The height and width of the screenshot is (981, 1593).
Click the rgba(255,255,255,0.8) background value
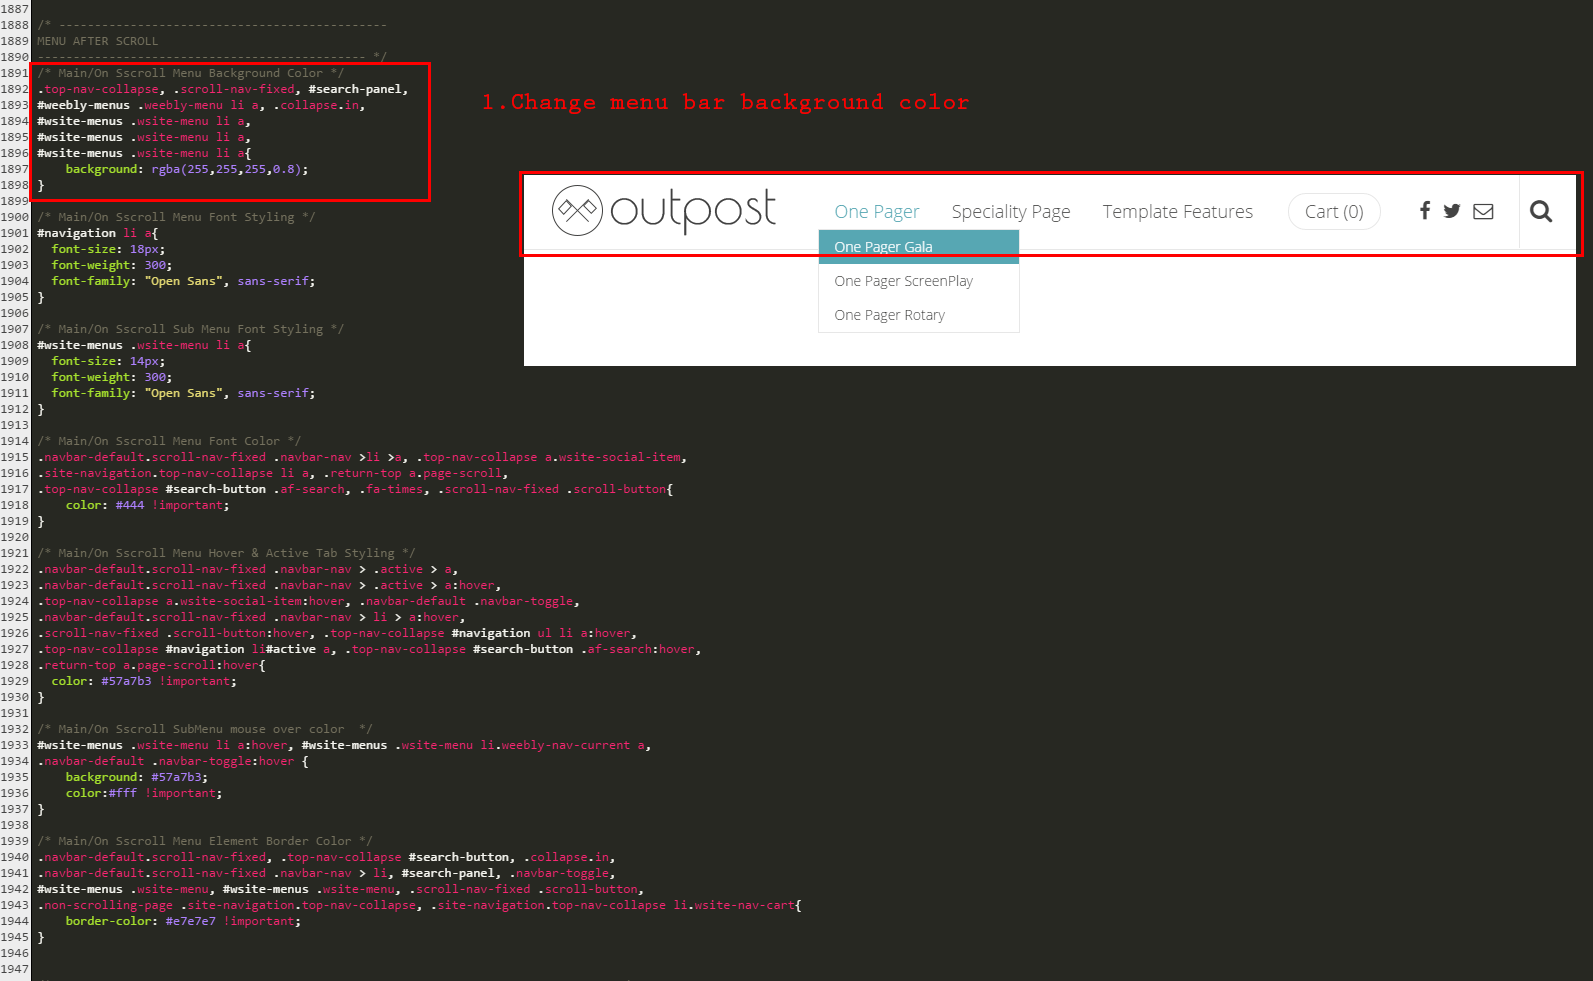[229, 169]
